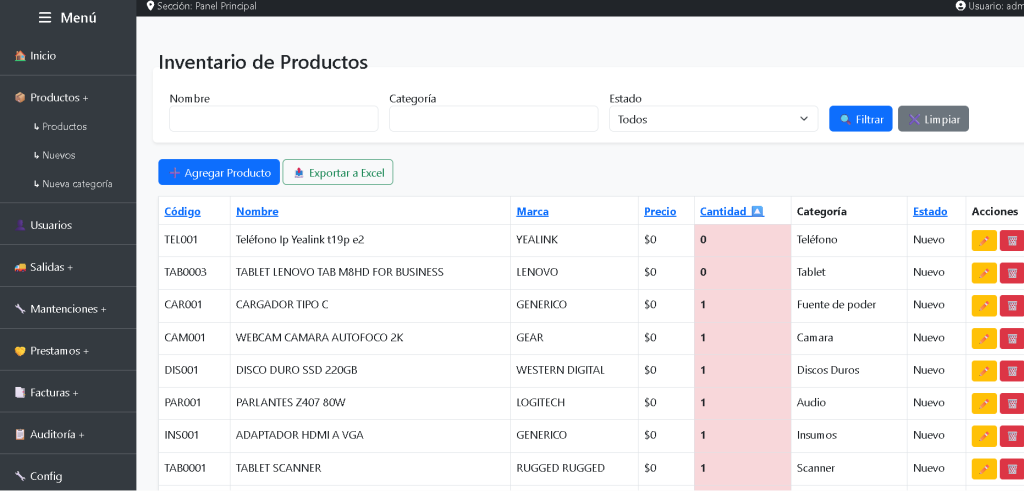Click the Filtrar button

click(x=861, y=119)
